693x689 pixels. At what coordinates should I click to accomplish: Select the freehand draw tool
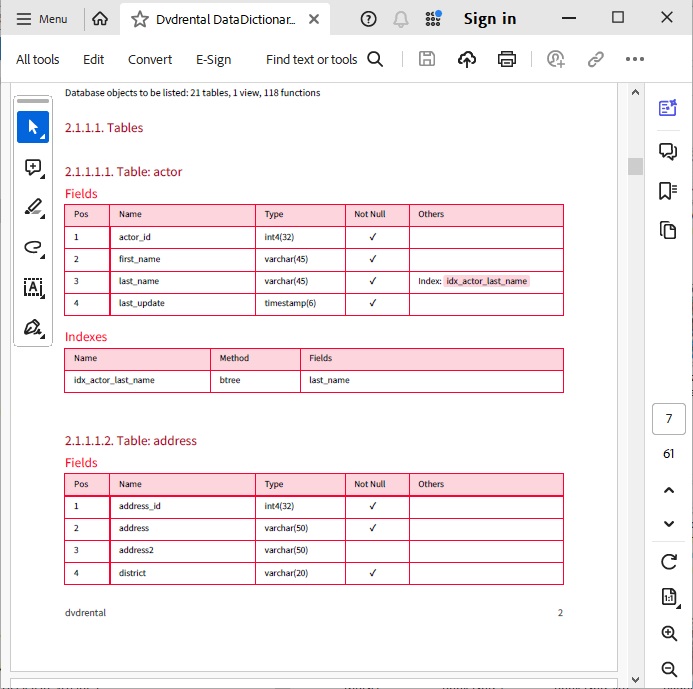pos(33,248)
